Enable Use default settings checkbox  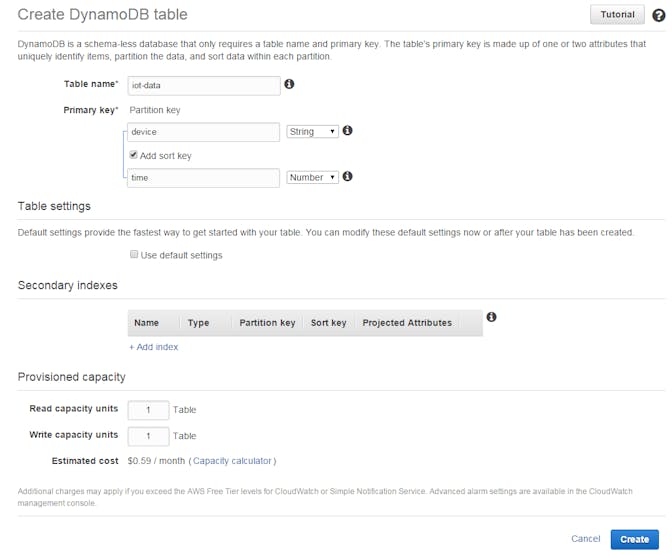pyautogui.click(x=134, y=254)
